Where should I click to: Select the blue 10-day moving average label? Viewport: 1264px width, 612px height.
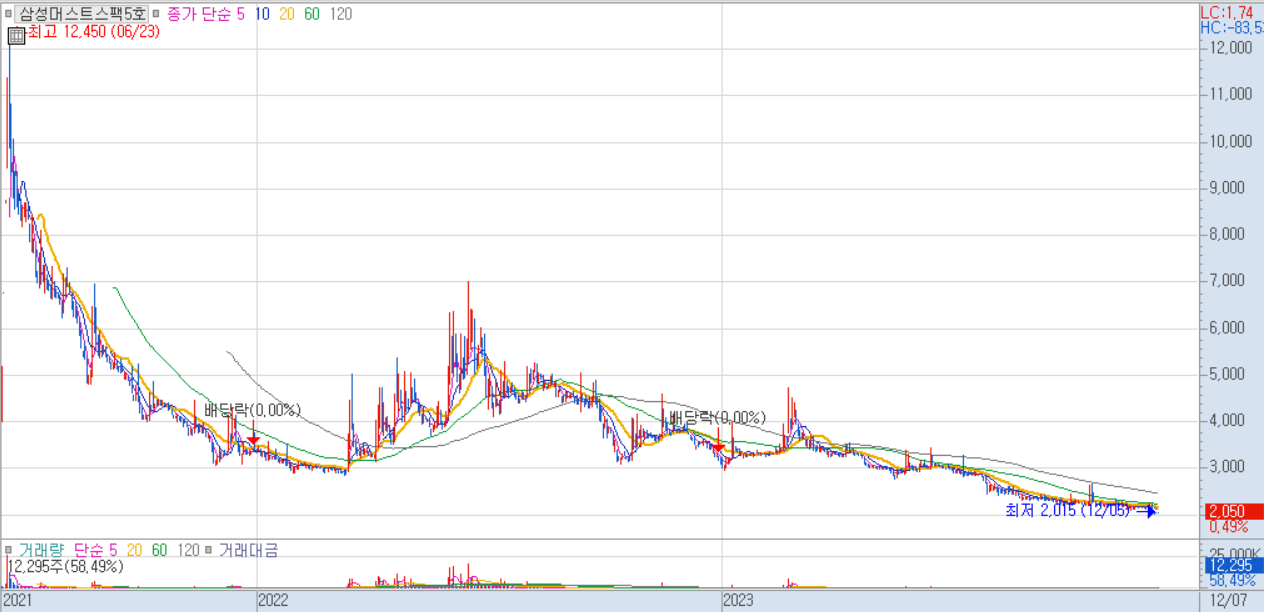pyautogui.click(x=263, y=15)
